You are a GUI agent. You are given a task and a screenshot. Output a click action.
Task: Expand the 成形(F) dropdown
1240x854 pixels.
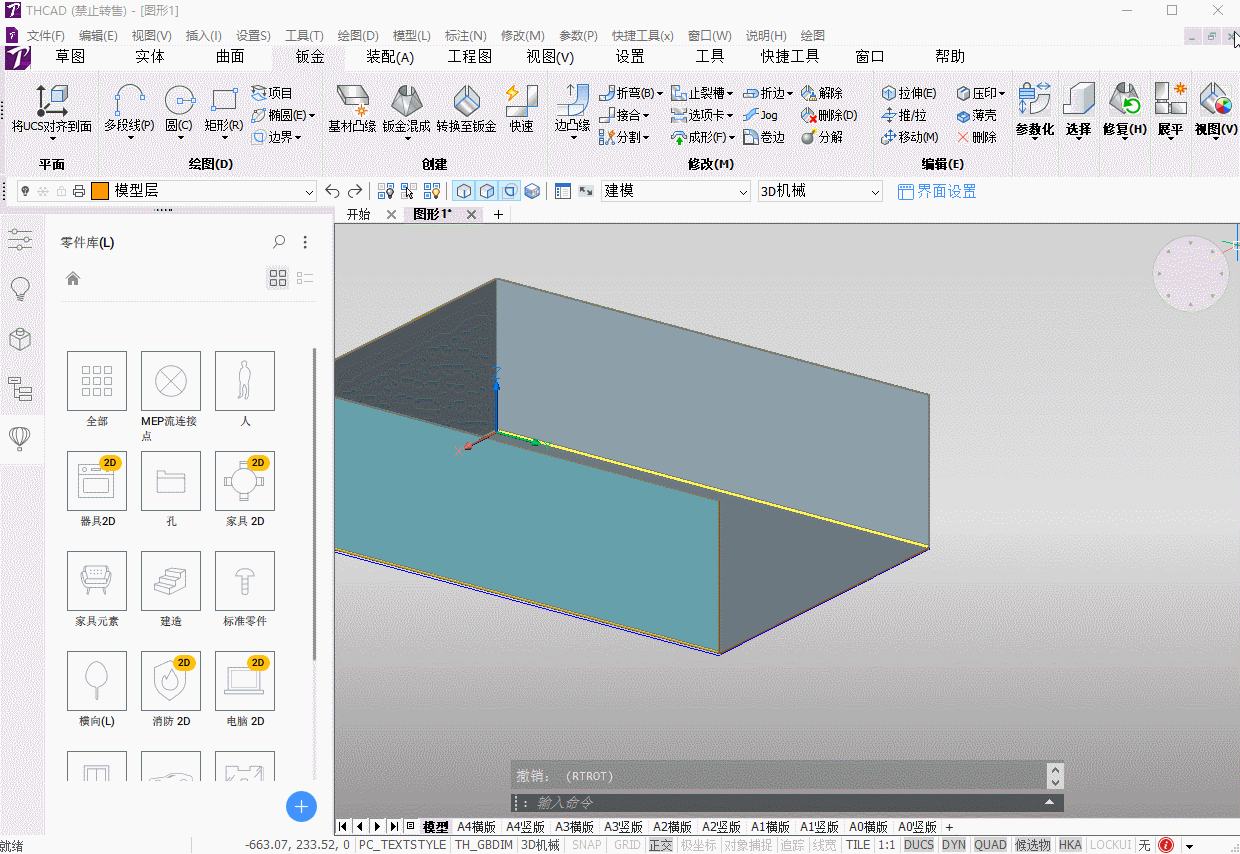tap(732, 137)
